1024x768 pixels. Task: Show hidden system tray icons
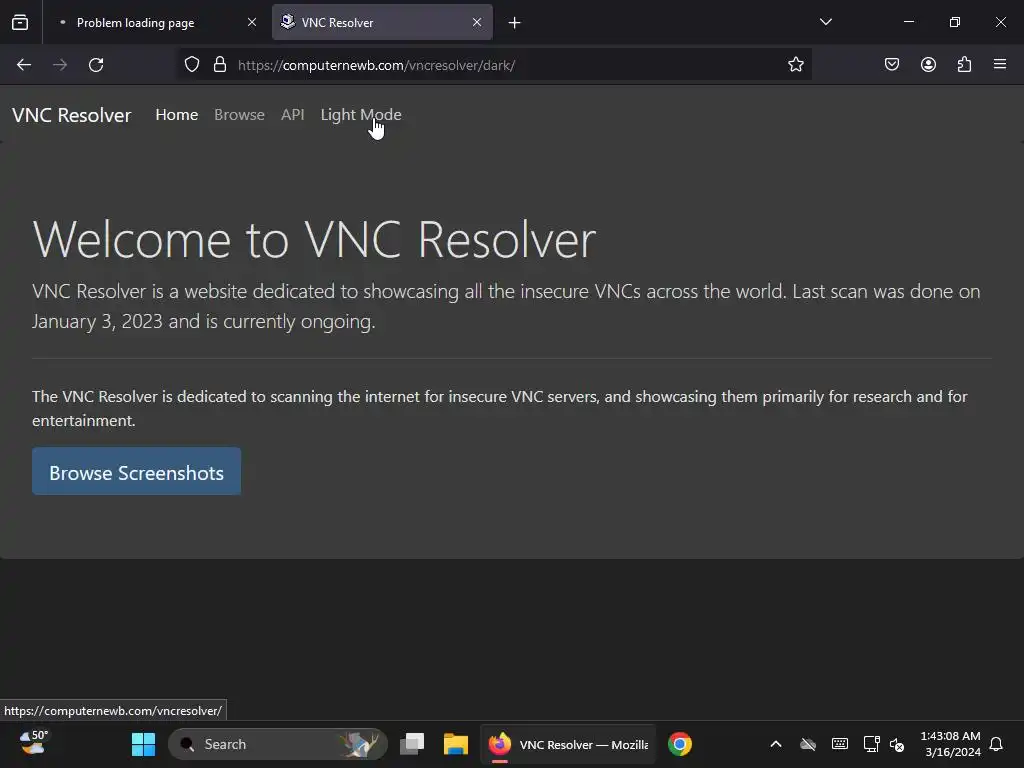click(776, 744)
